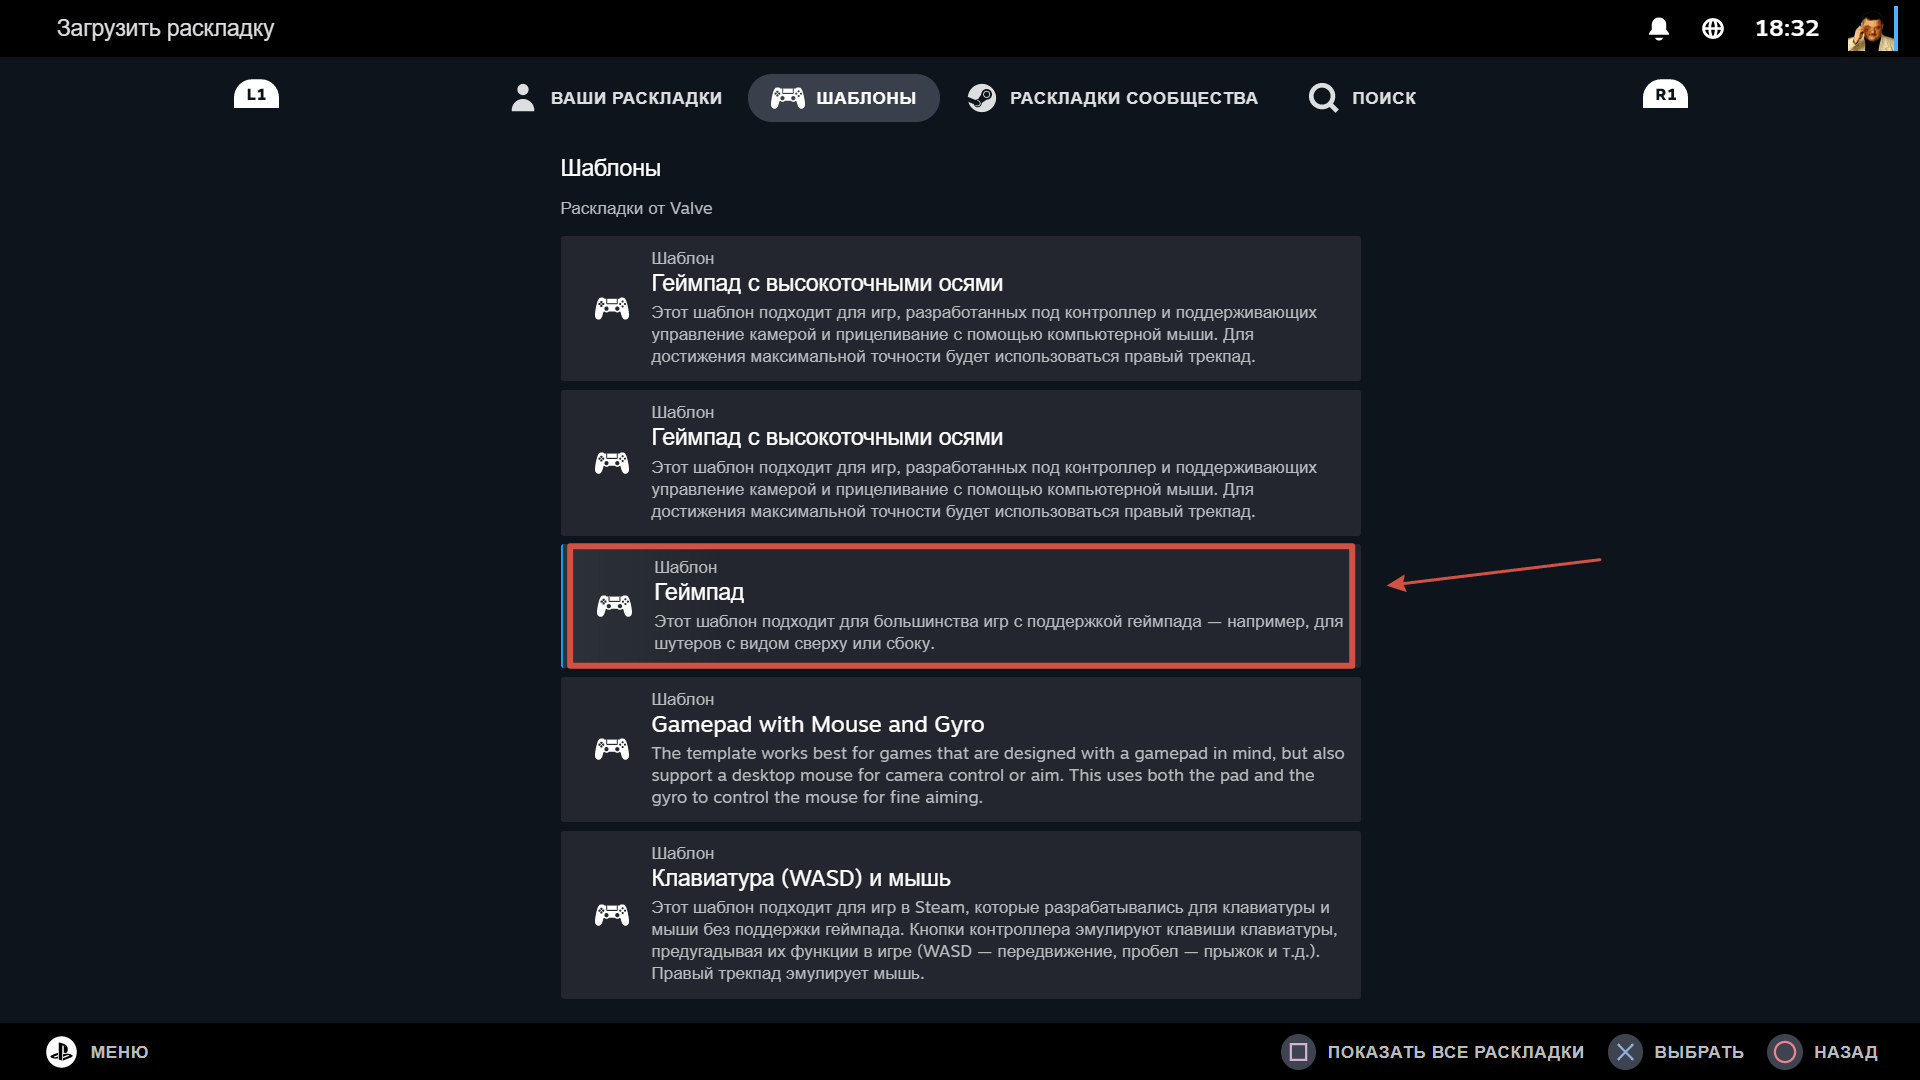Click the clock showing 18:32
The height and width of the screenshot is (1080, 1920).
click(x=1786, y=28)
